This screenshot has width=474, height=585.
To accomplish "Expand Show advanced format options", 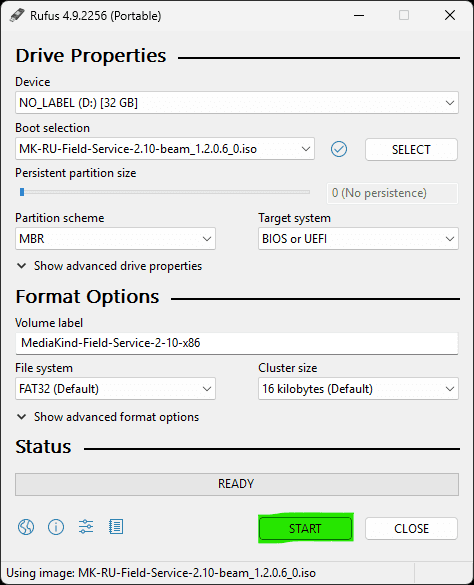I will (x=108, y=417).
